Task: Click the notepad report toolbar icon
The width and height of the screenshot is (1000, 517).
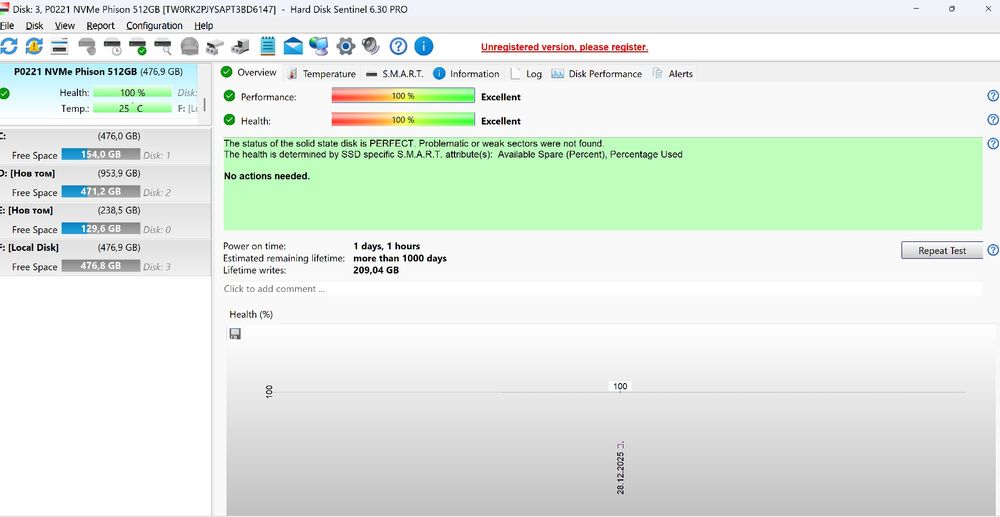Action: point(268,46)
